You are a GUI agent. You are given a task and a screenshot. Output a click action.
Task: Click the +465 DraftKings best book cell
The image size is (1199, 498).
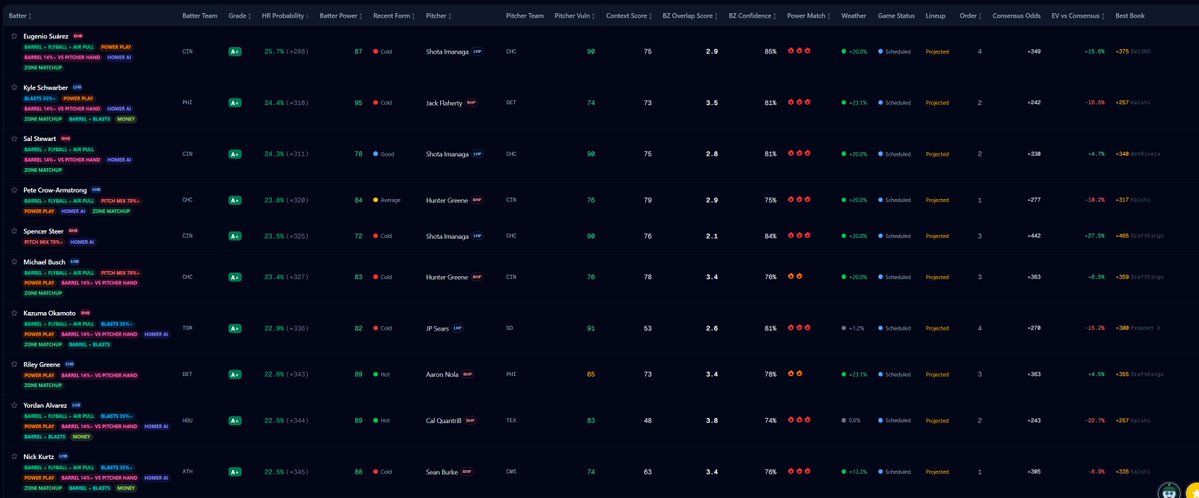(x=1139, y=236)
